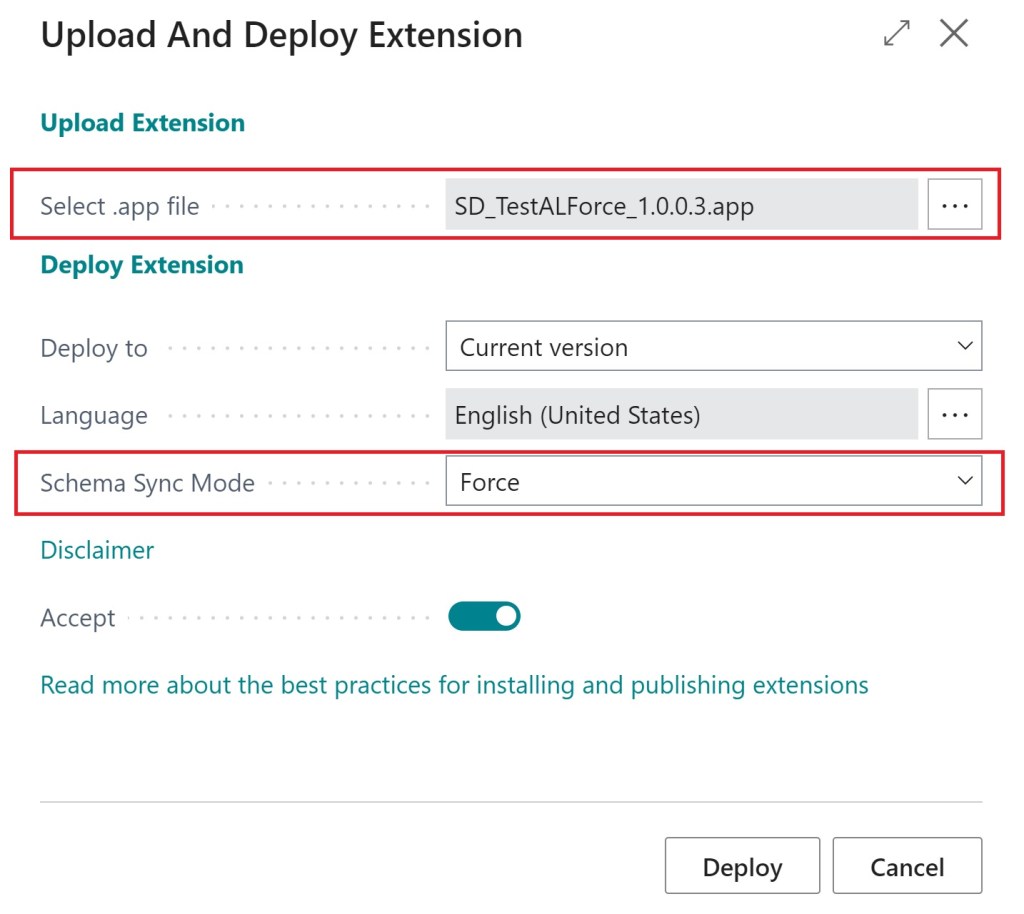Click the Schema Sync Mode field label
The image size is (1024, 914).
coord(147,483)
